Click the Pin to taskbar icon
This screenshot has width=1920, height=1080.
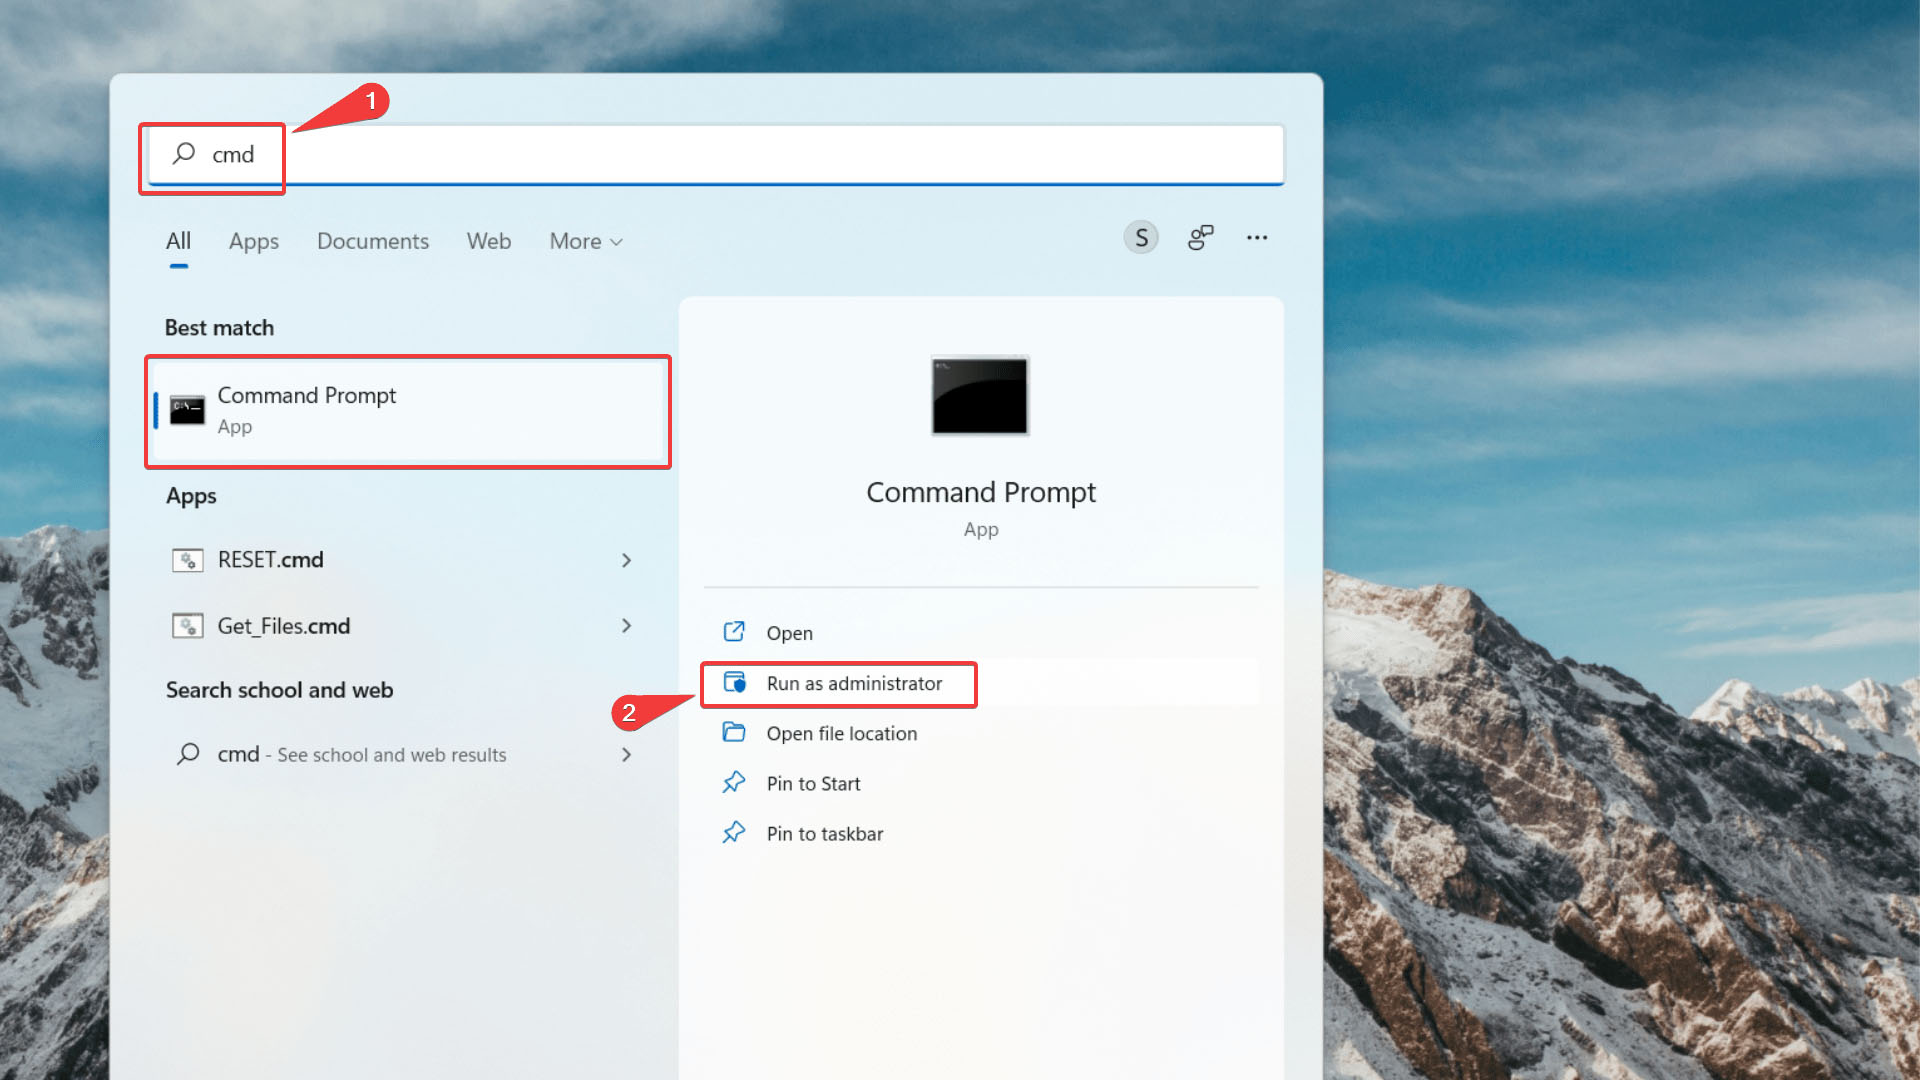point(735,832)
